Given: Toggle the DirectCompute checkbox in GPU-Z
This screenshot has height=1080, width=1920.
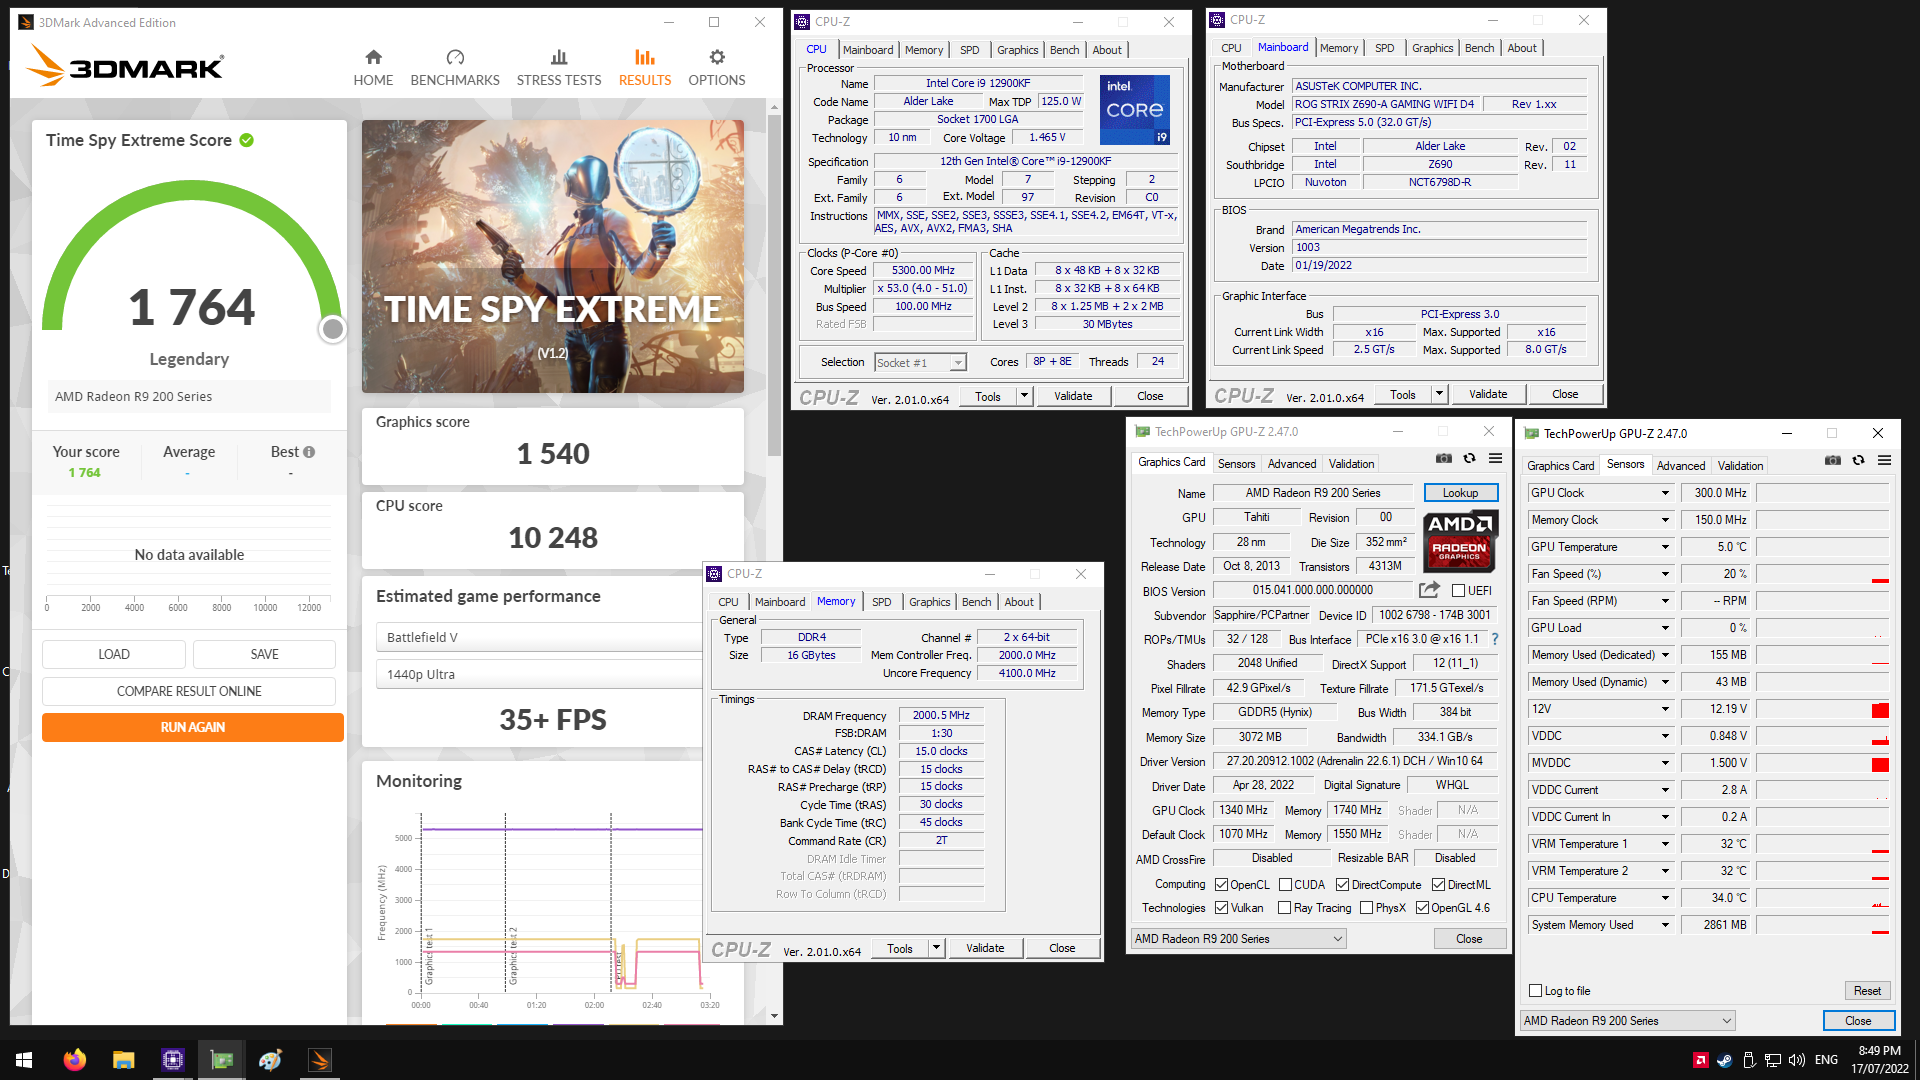Looking at the screenshot, I should tap(1343, 885).
